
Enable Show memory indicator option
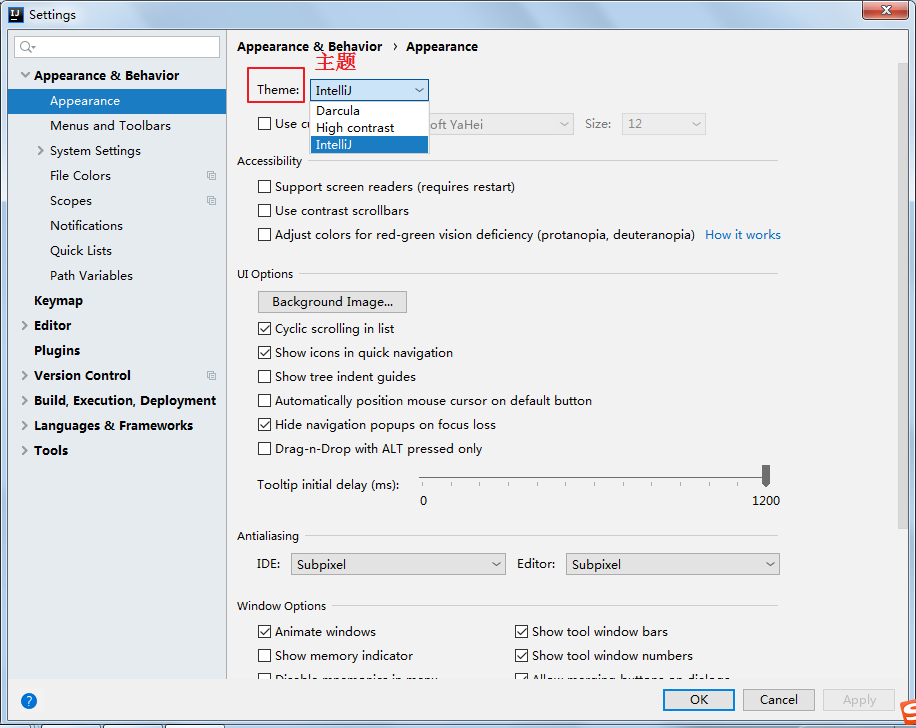coord(265,656)
